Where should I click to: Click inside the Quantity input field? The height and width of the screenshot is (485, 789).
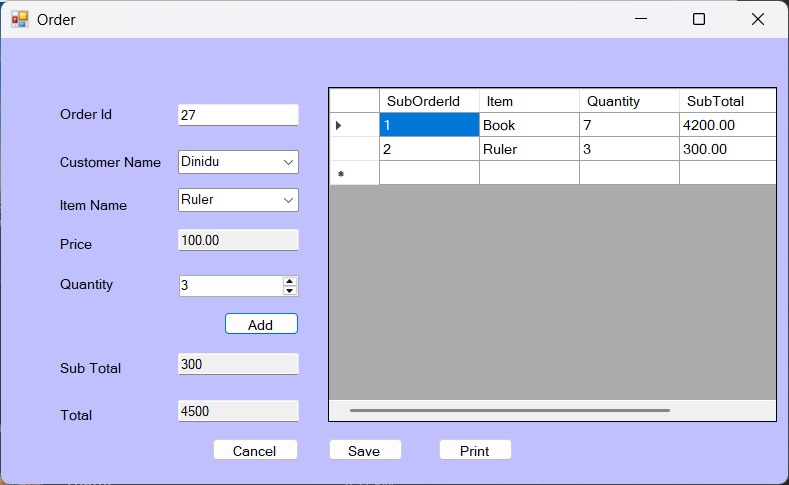[229, 286]
